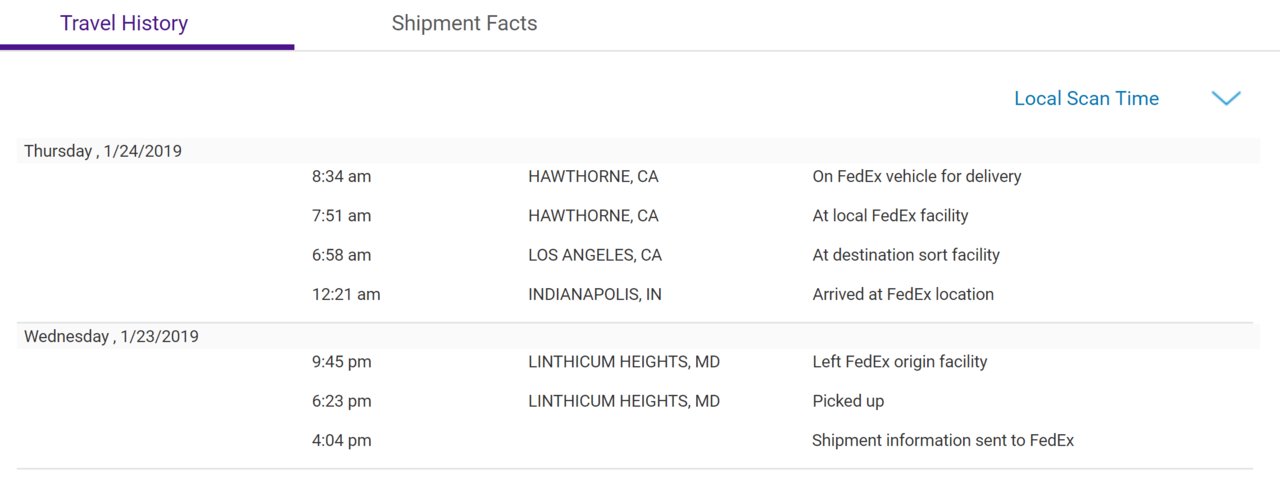Select the 4:04 pm scan time

point(341,440)
